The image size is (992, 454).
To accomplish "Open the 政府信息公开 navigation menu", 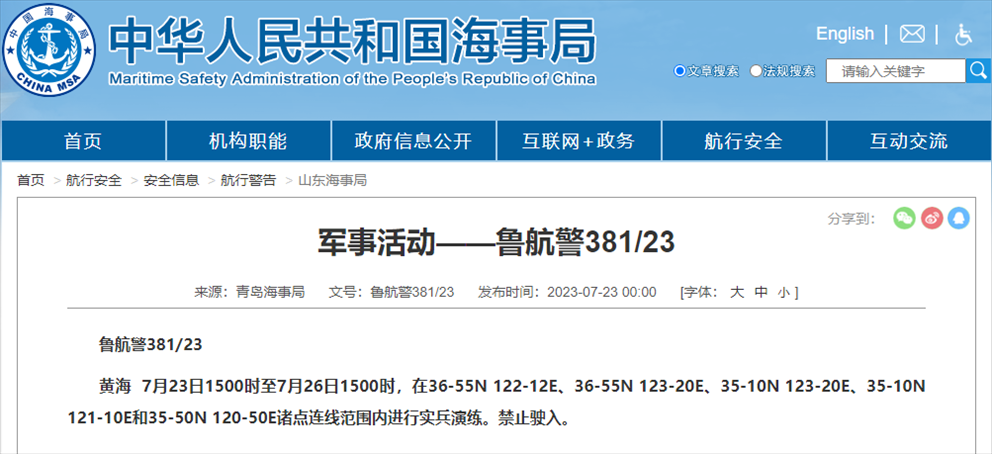I will click(413, 141).
